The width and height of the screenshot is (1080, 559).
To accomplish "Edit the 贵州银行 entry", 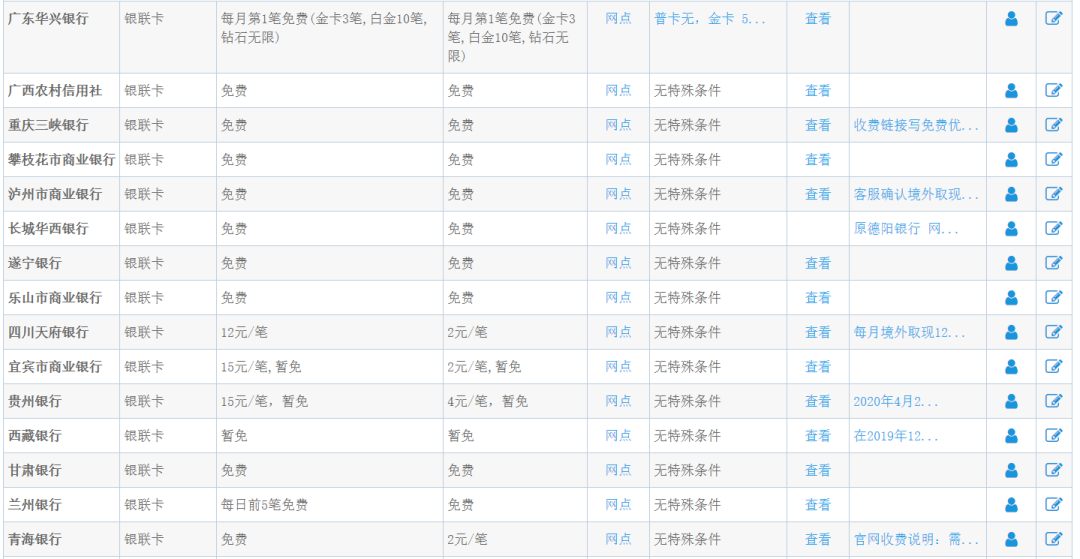I will (1054, 401).
